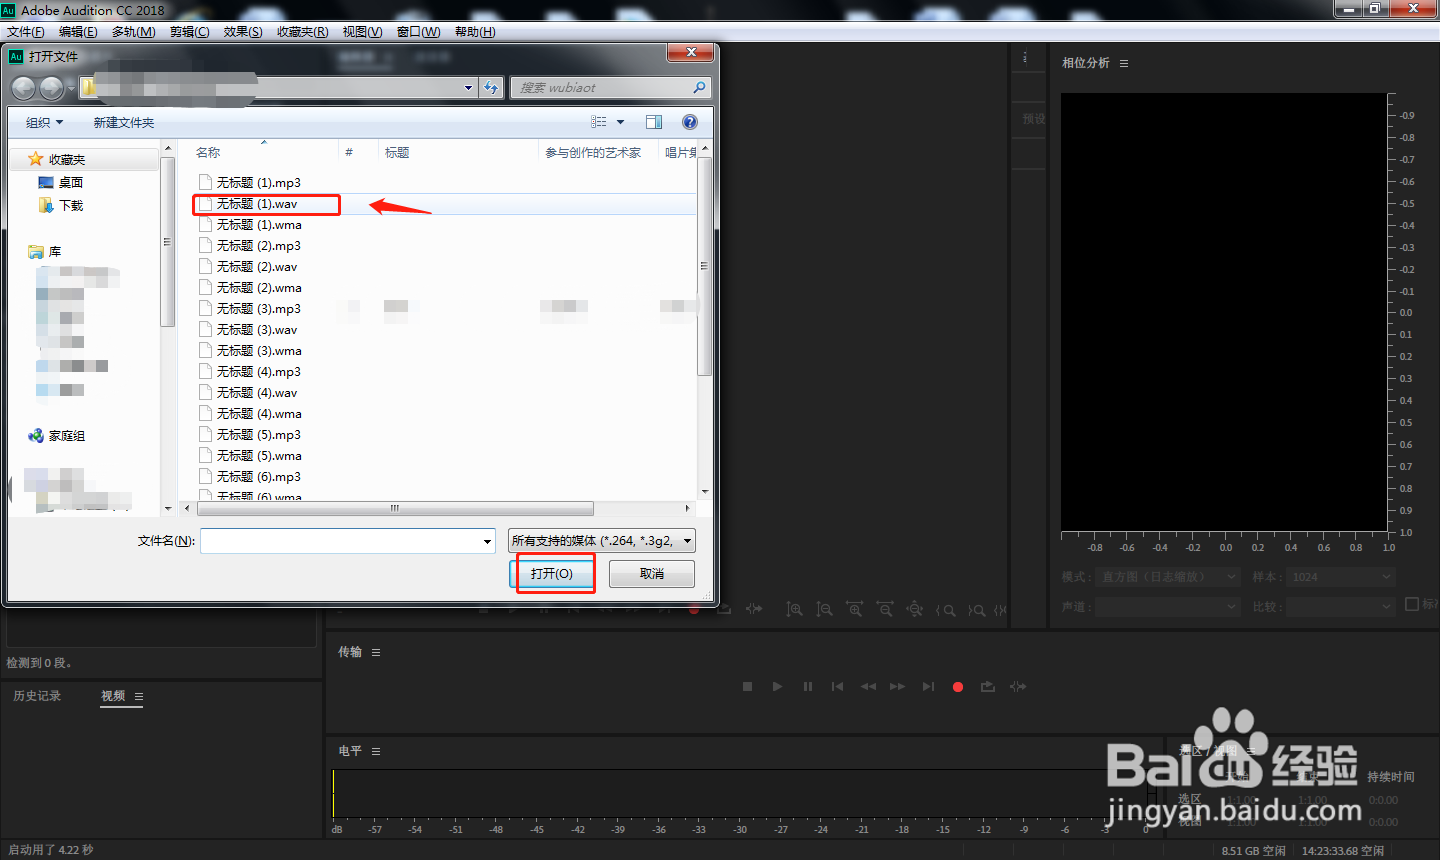Open Levels panel menu icon
The height and width of the screenshot is (860, 1440).
(376, 751)
